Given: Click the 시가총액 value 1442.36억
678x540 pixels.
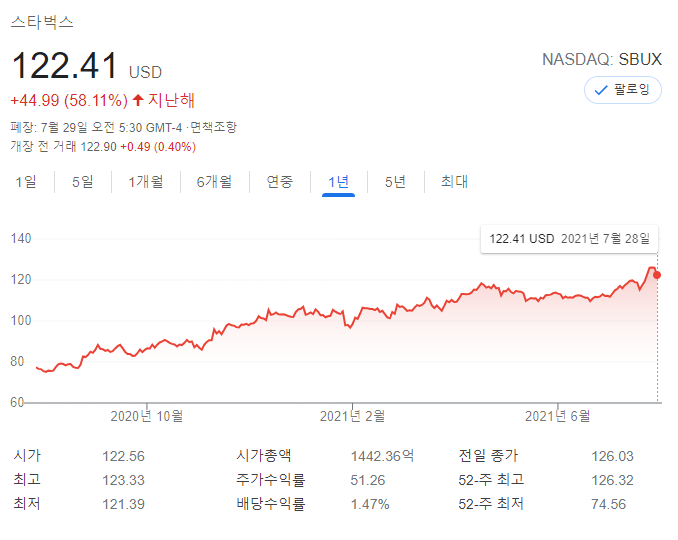Looking at the screenshot, I should [x=382, y=456].
